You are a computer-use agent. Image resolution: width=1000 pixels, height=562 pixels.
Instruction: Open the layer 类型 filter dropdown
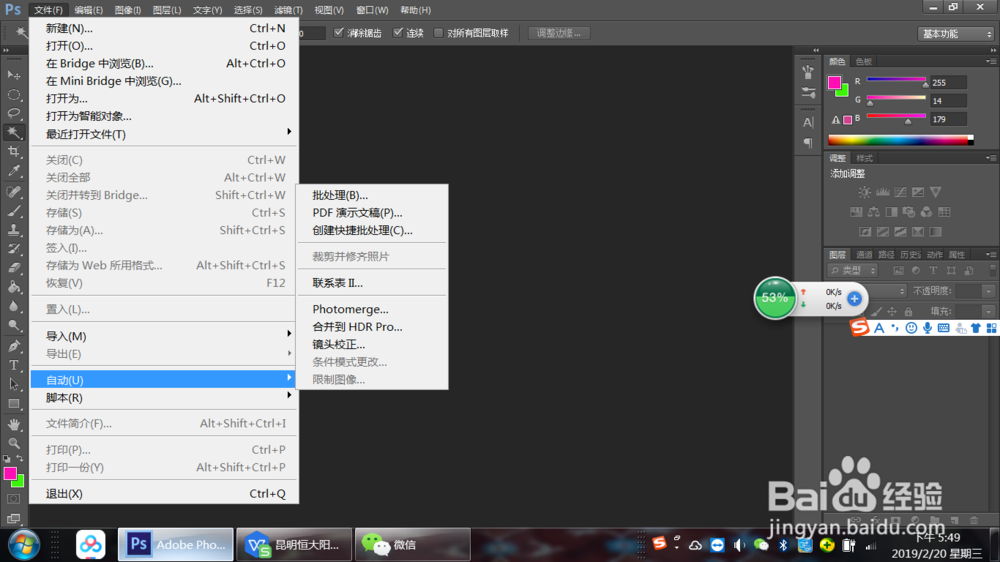click(x=852, y=270)
